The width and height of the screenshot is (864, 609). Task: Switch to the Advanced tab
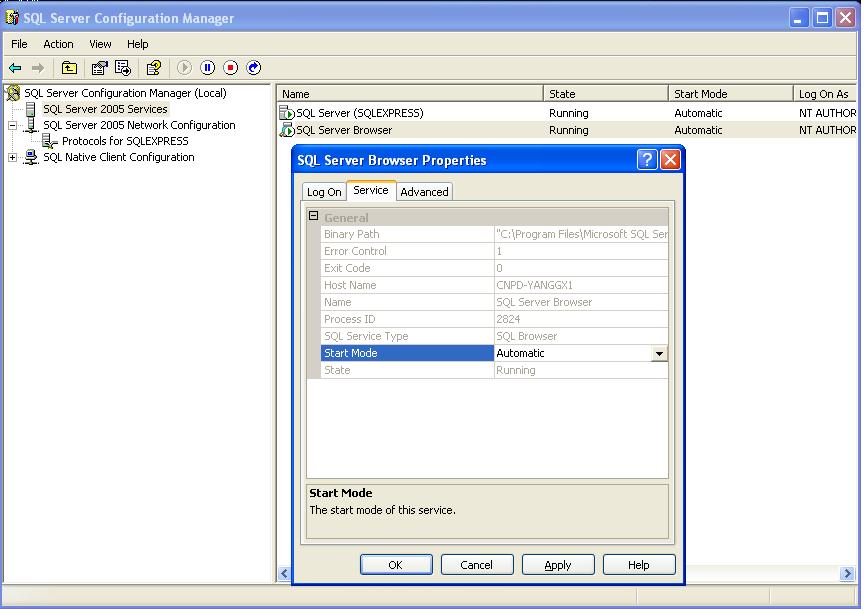424,192
